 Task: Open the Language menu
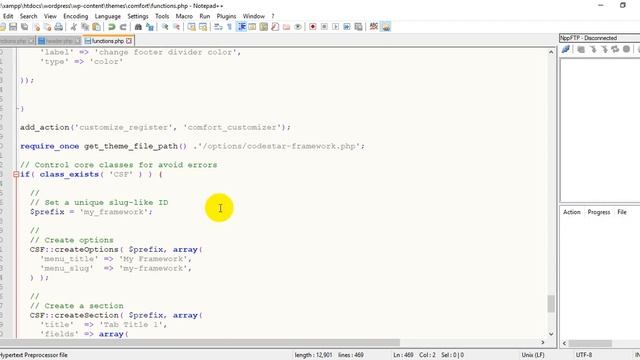[108, 16]
